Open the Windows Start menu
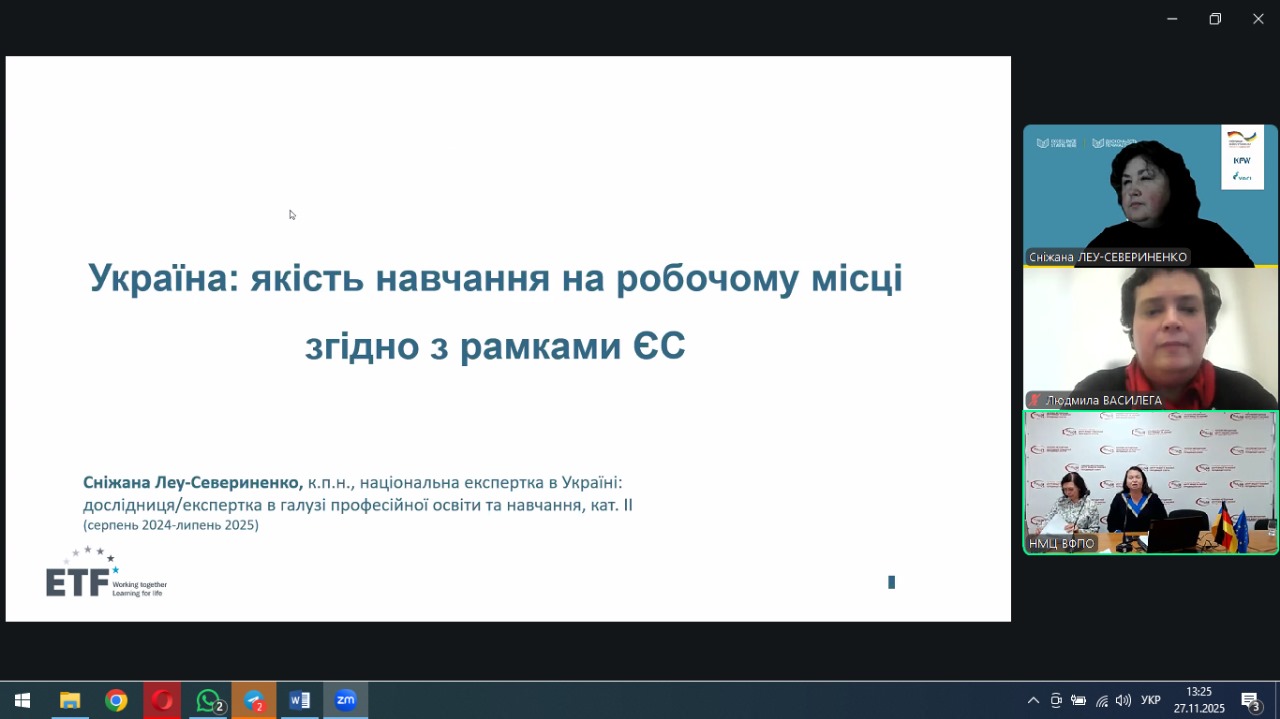 click(21, 700)
